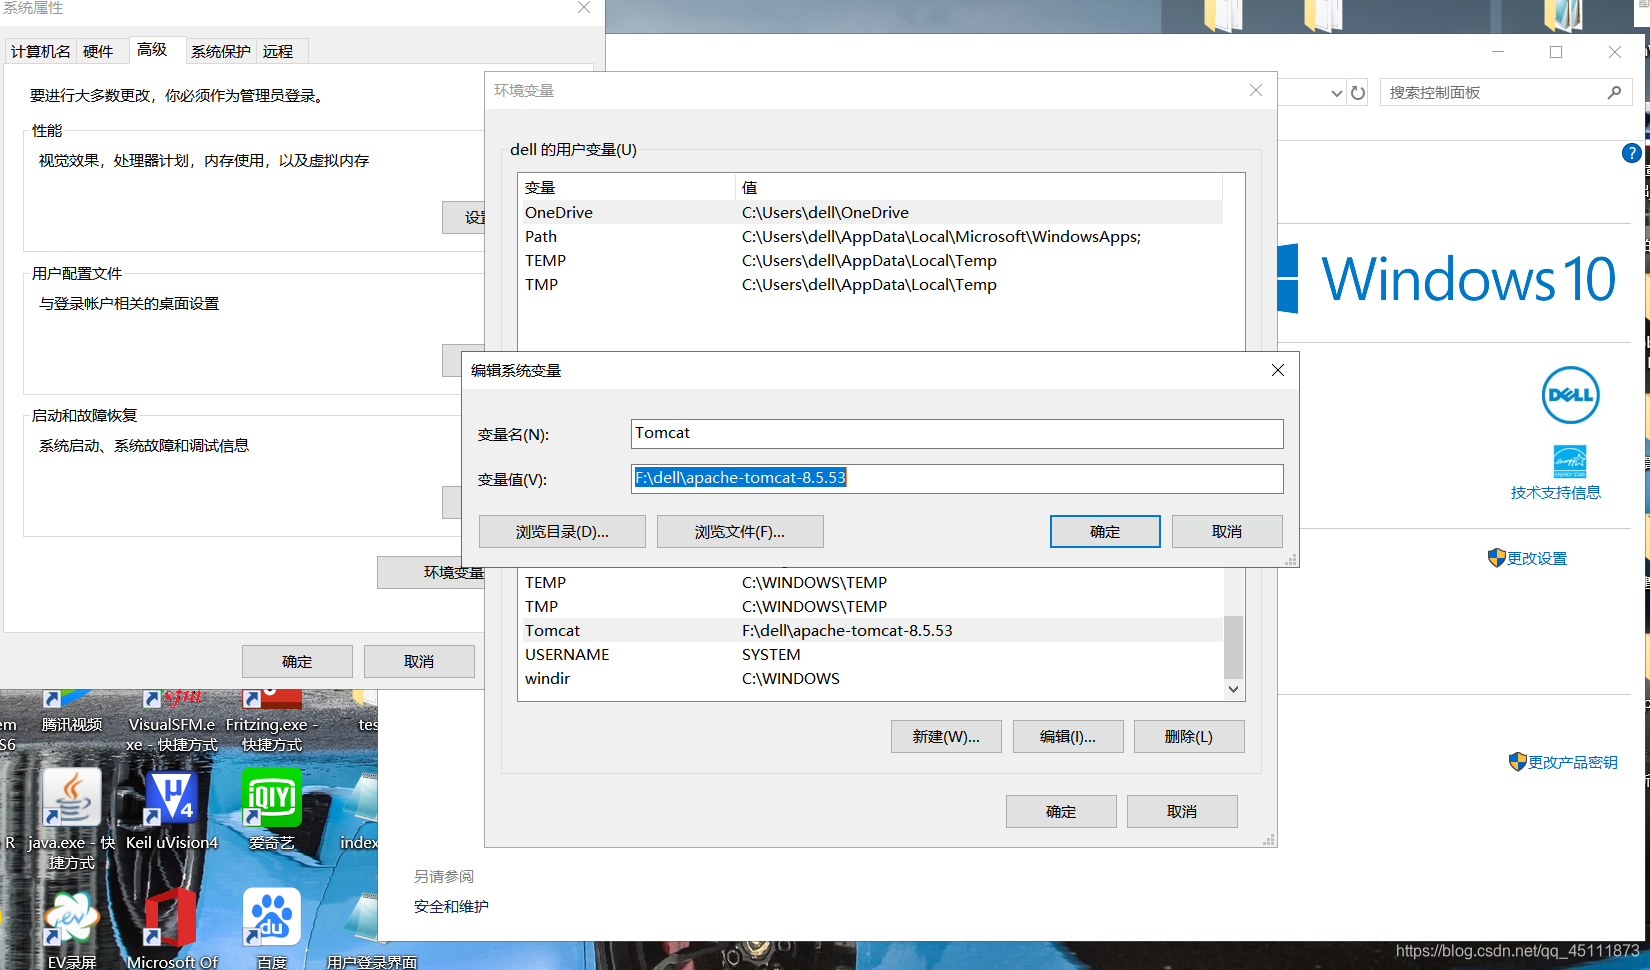Viewport: 1650px width, 970px height.
Task: Click 取消 in the environment variables window
Action: [x=1182, y=812]
